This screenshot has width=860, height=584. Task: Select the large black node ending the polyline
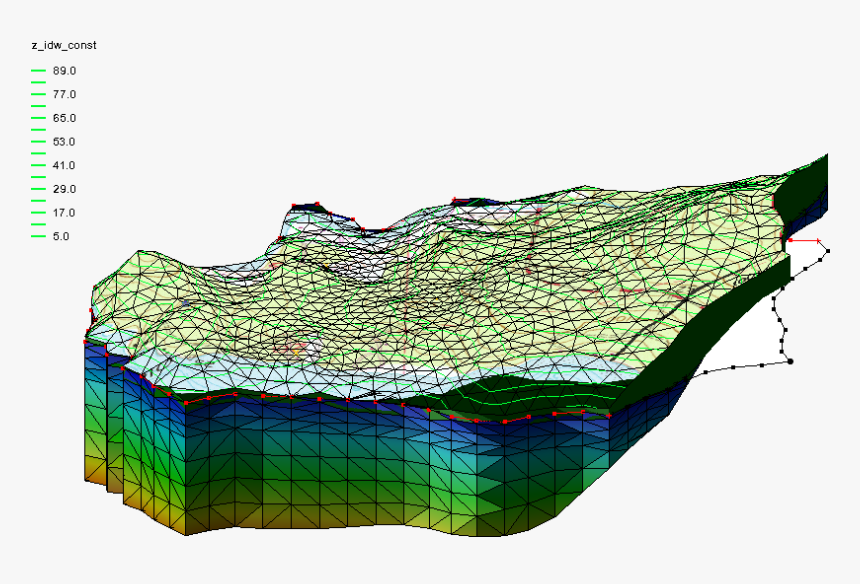click(x=790, y=361)
